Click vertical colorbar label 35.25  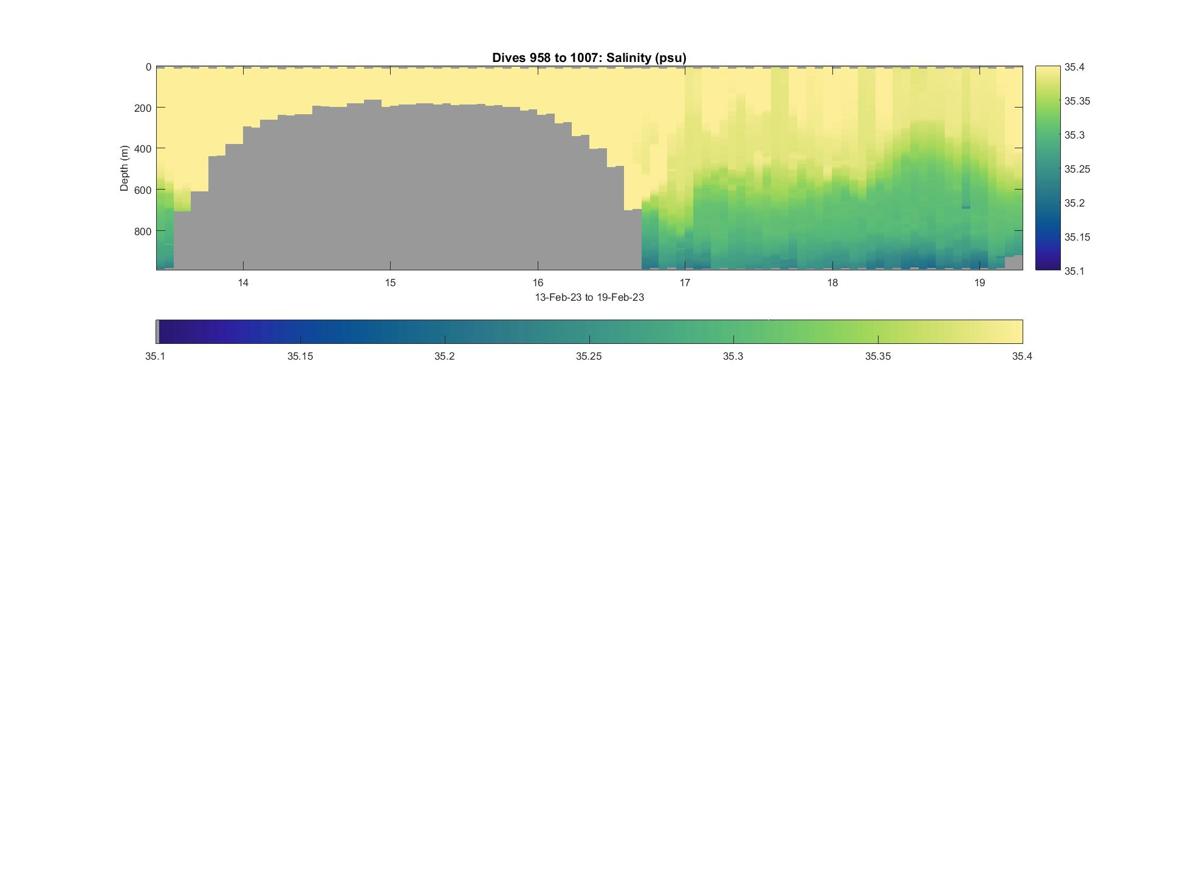pyautogui.click(x=1077, y=169)
